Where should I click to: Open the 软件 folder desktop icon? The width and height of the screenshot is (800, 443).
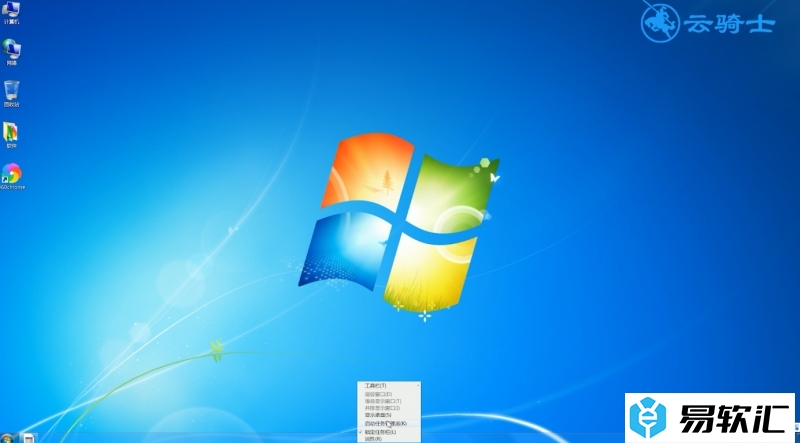(x=11, y=135)
